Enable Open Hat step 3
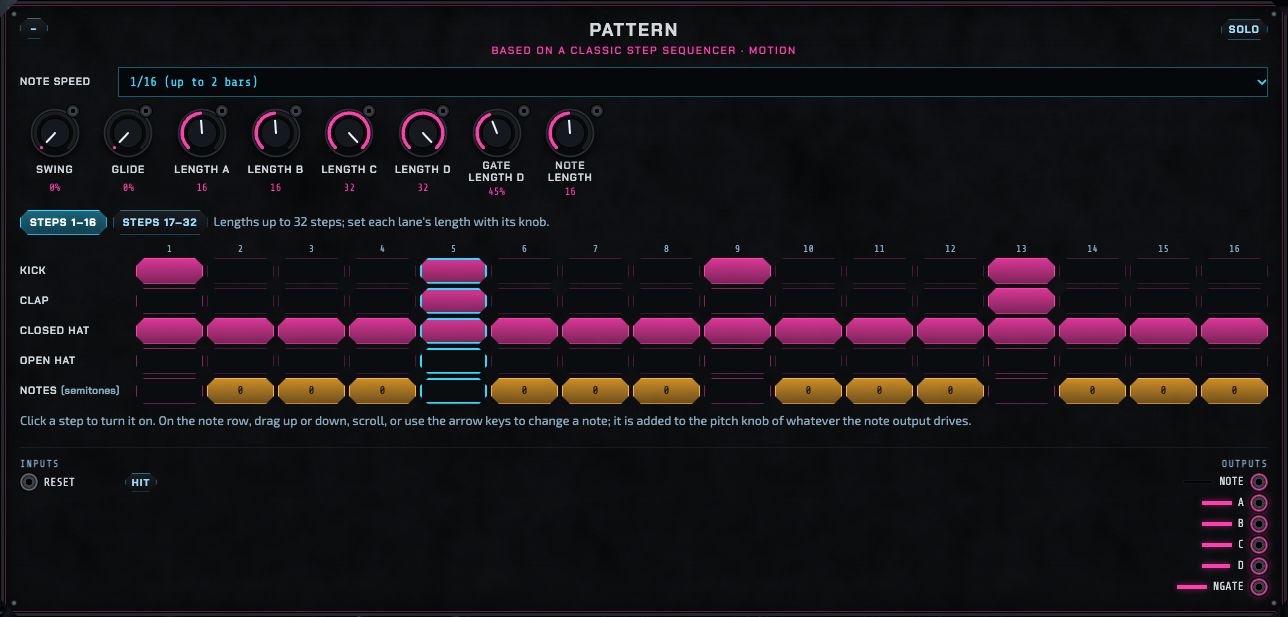This screenshot has height=617, width=1288. [312, 360]
